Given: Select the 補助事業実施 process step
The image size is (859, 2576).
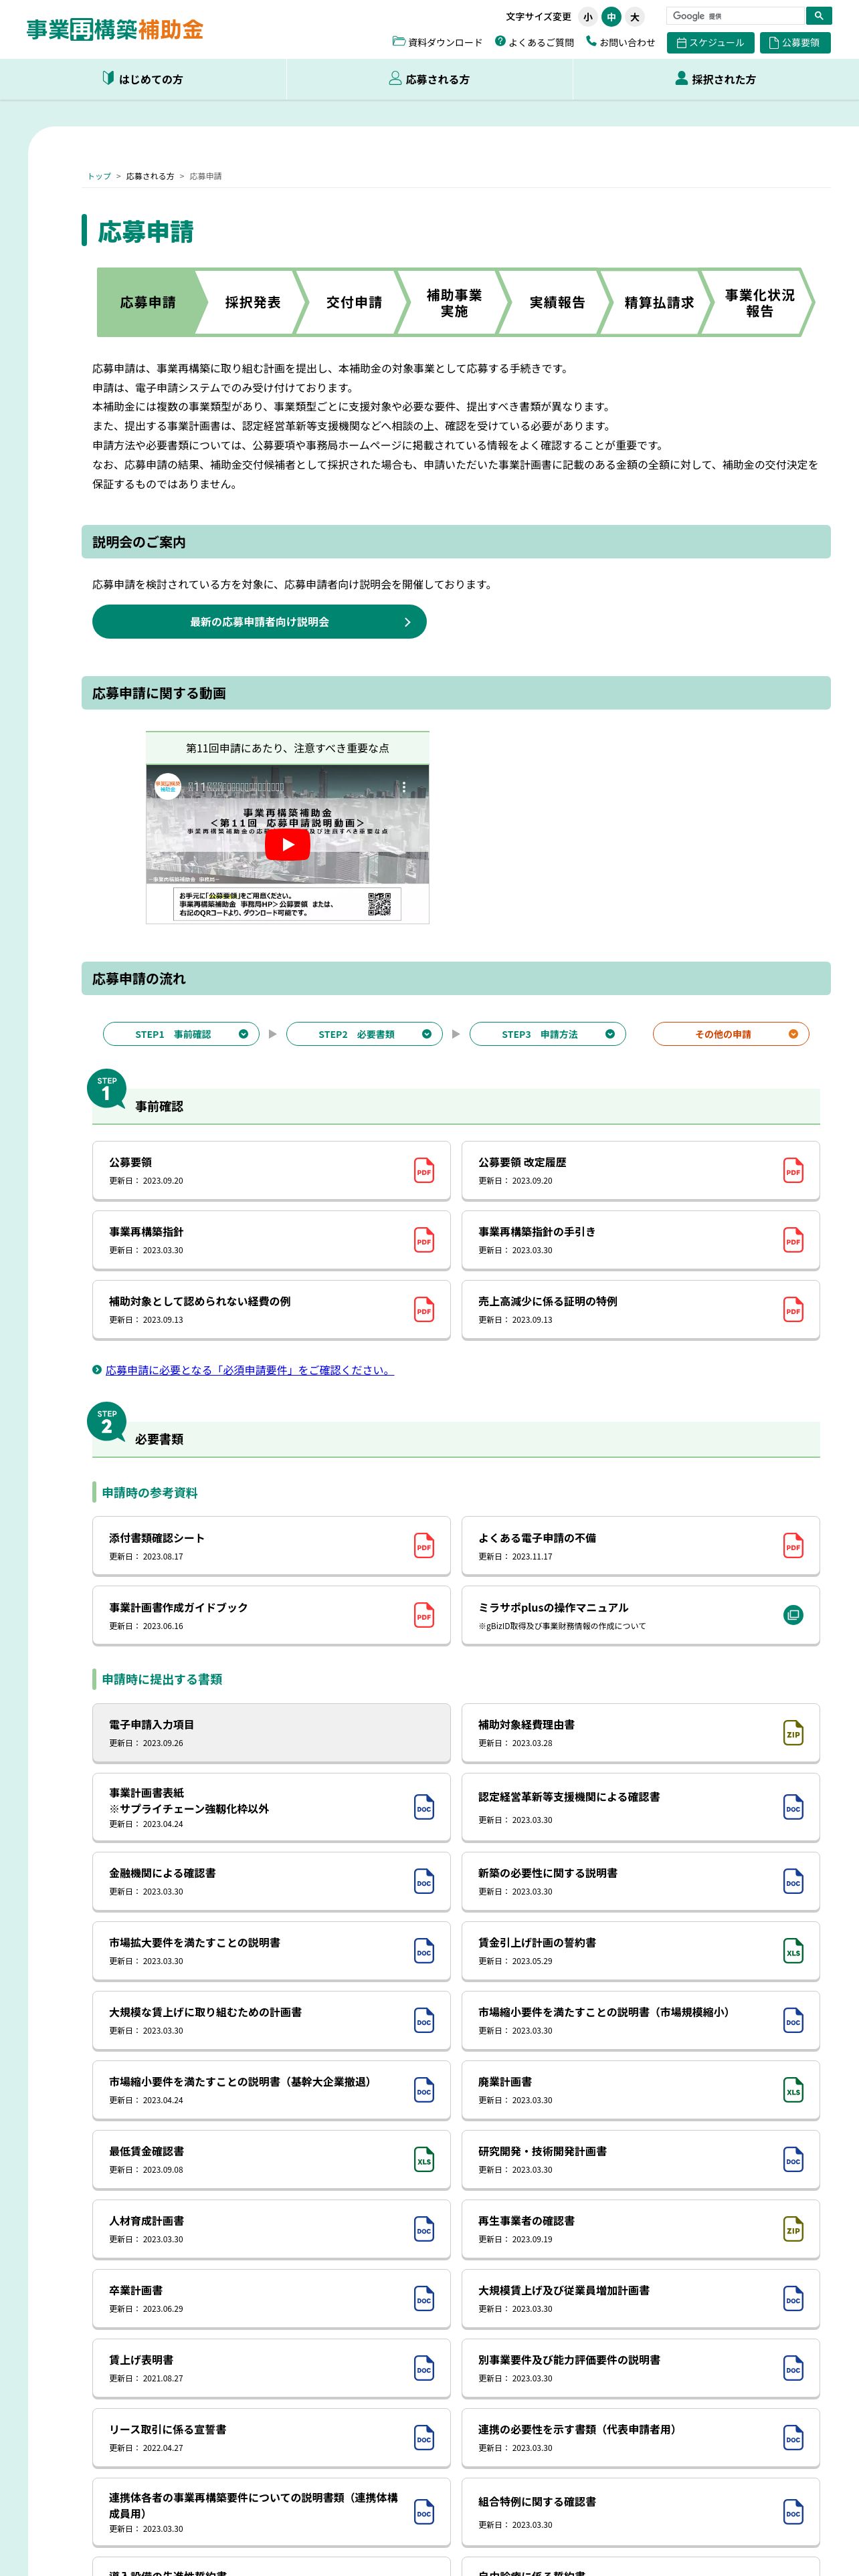Looking at the screenshot, I should pos(454,302).
